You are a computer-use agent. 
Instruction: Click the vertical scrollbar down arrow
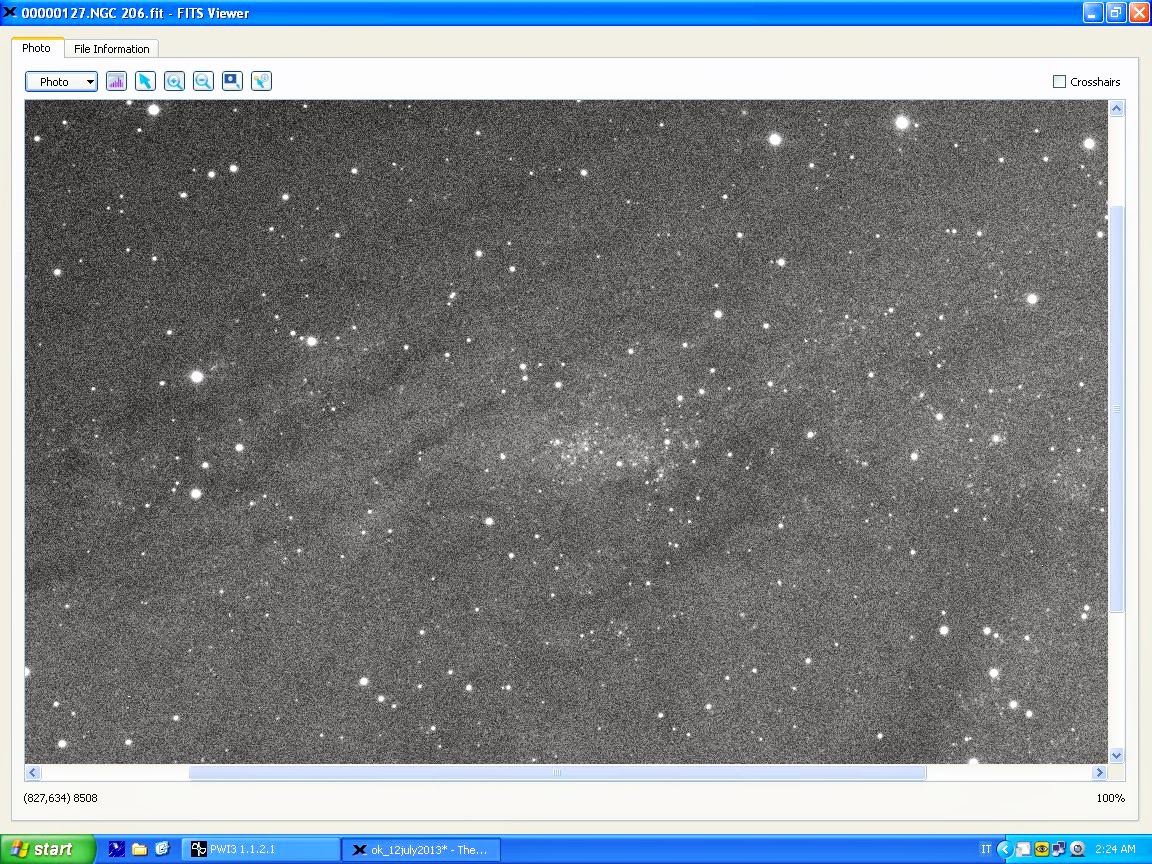pos(1116,756)
